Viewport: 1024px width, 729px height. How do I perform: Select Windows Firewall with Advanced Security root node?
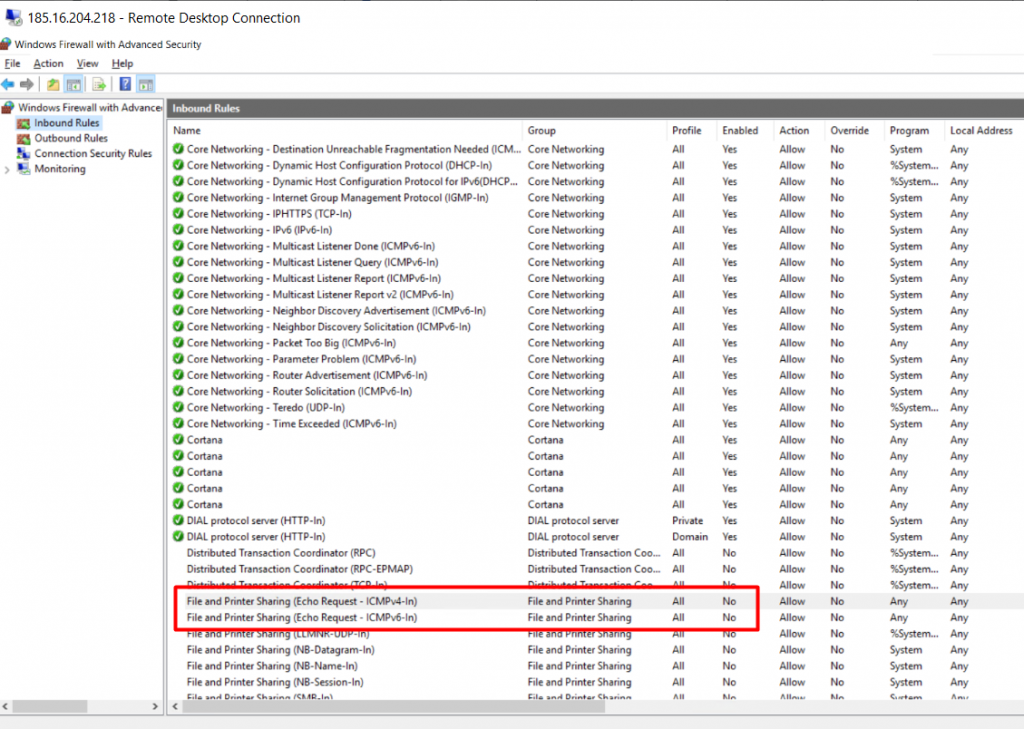pos(85,108)
